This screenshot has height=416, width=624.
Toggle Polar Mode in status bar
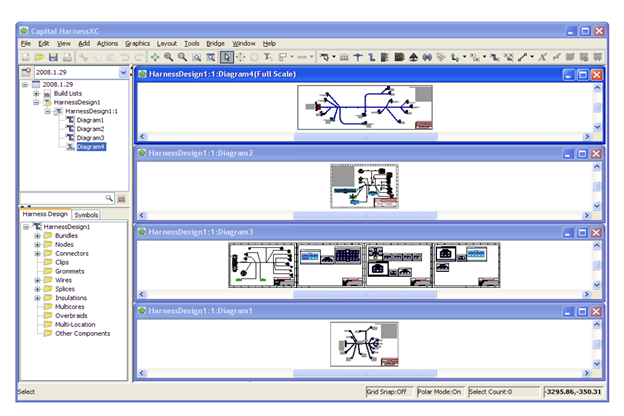click(x=436, y=392)
